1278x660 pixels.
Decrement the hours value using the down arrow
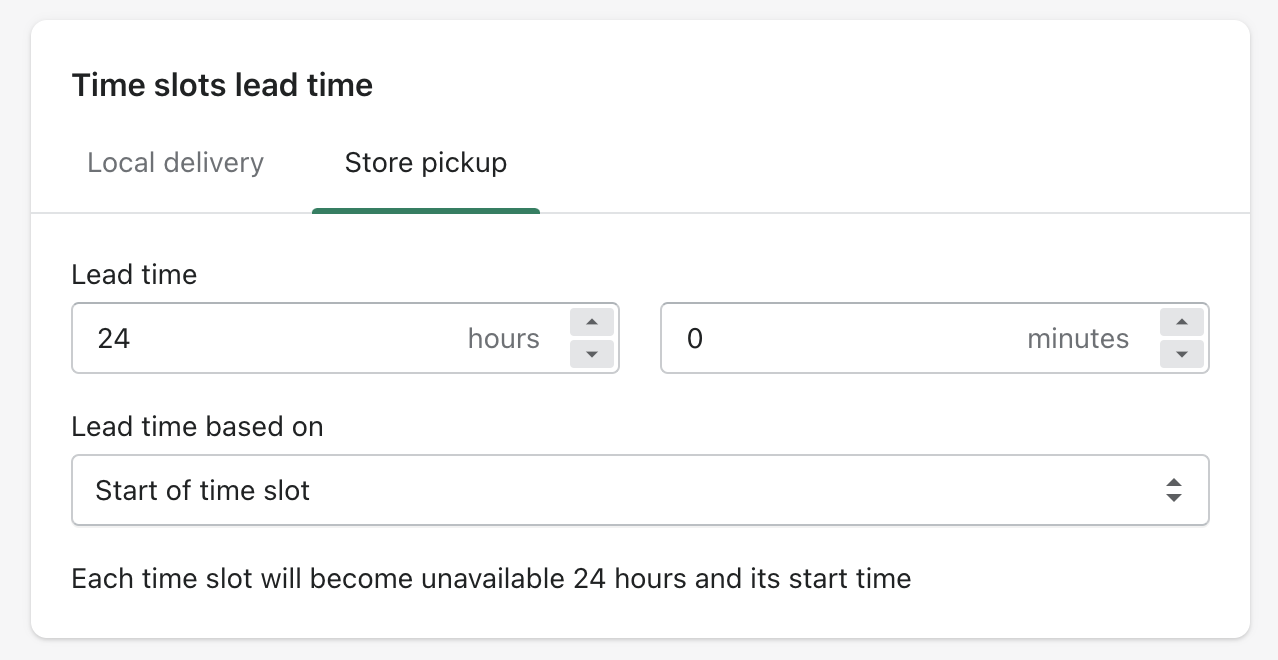(x=591, y=354)
